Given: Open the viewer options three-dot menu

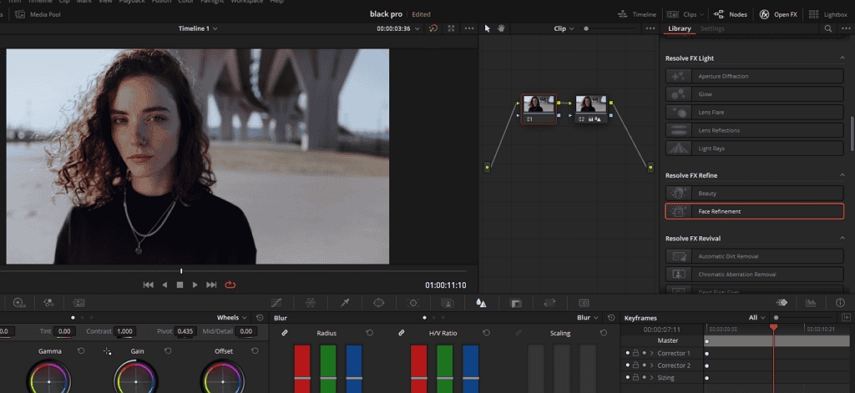Looking at the screenshot, I should (469, 28).
